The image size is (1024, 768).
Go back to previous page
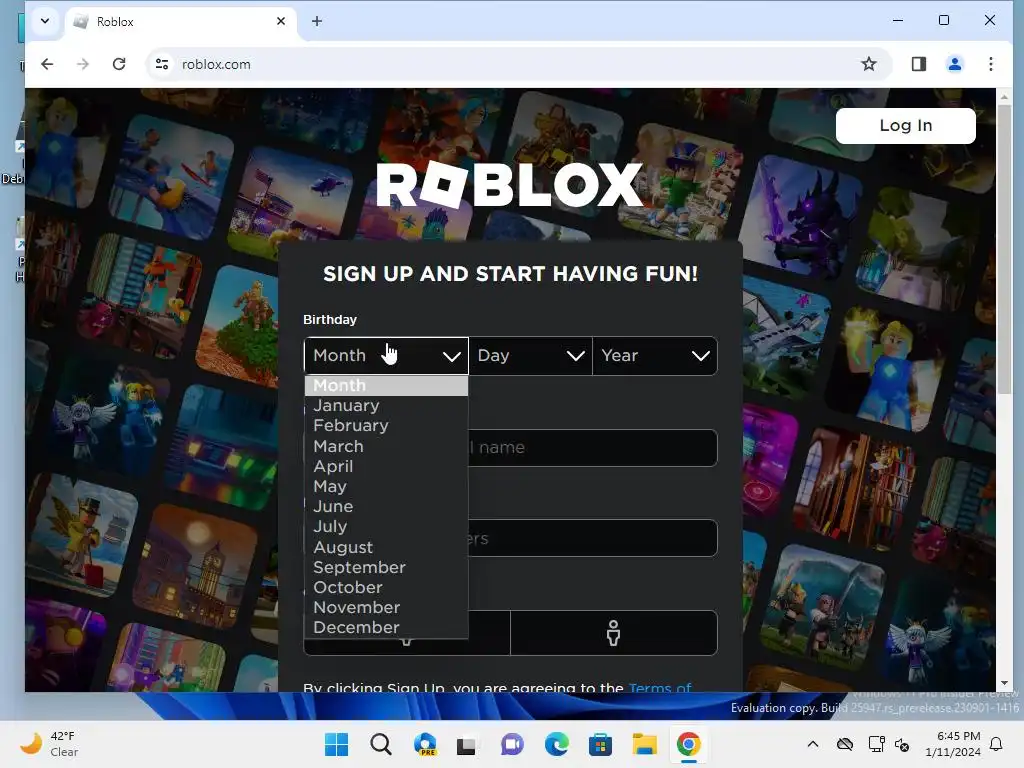(x=47, y=64)
